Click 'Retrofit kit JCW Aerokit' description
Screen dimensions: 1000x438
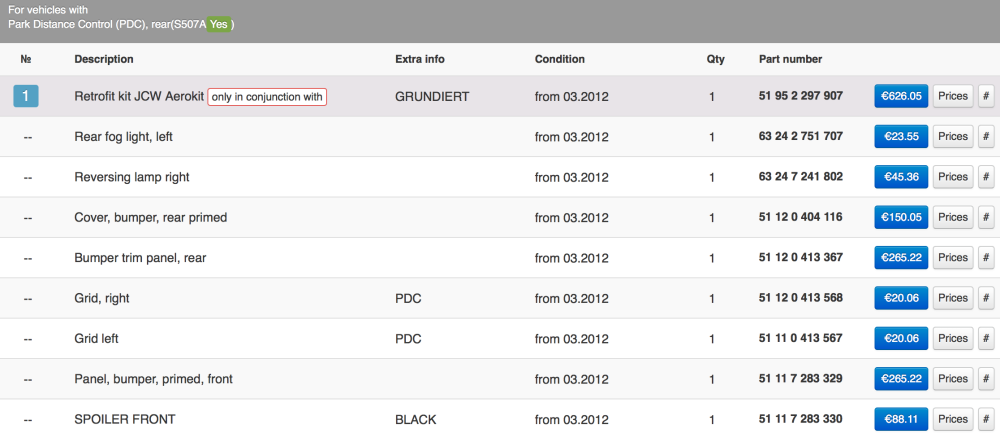click(x=139, y=97)
